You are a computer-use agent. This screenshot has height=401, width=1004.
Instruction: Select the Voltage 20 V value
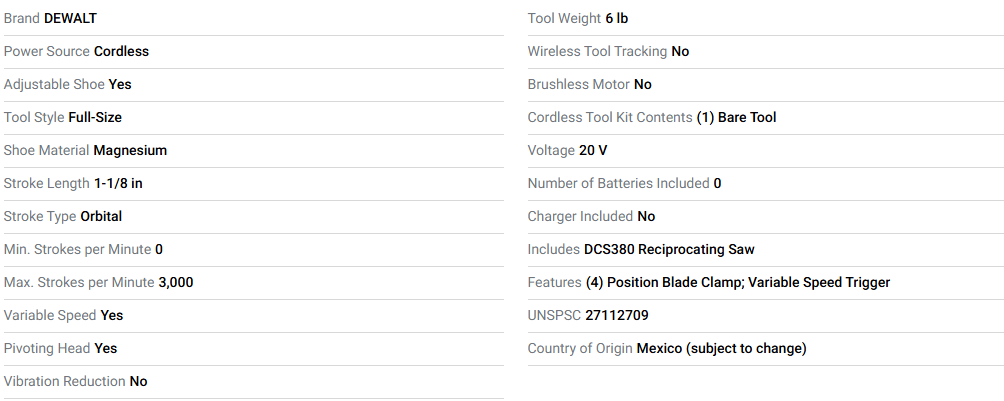[593, 151]
